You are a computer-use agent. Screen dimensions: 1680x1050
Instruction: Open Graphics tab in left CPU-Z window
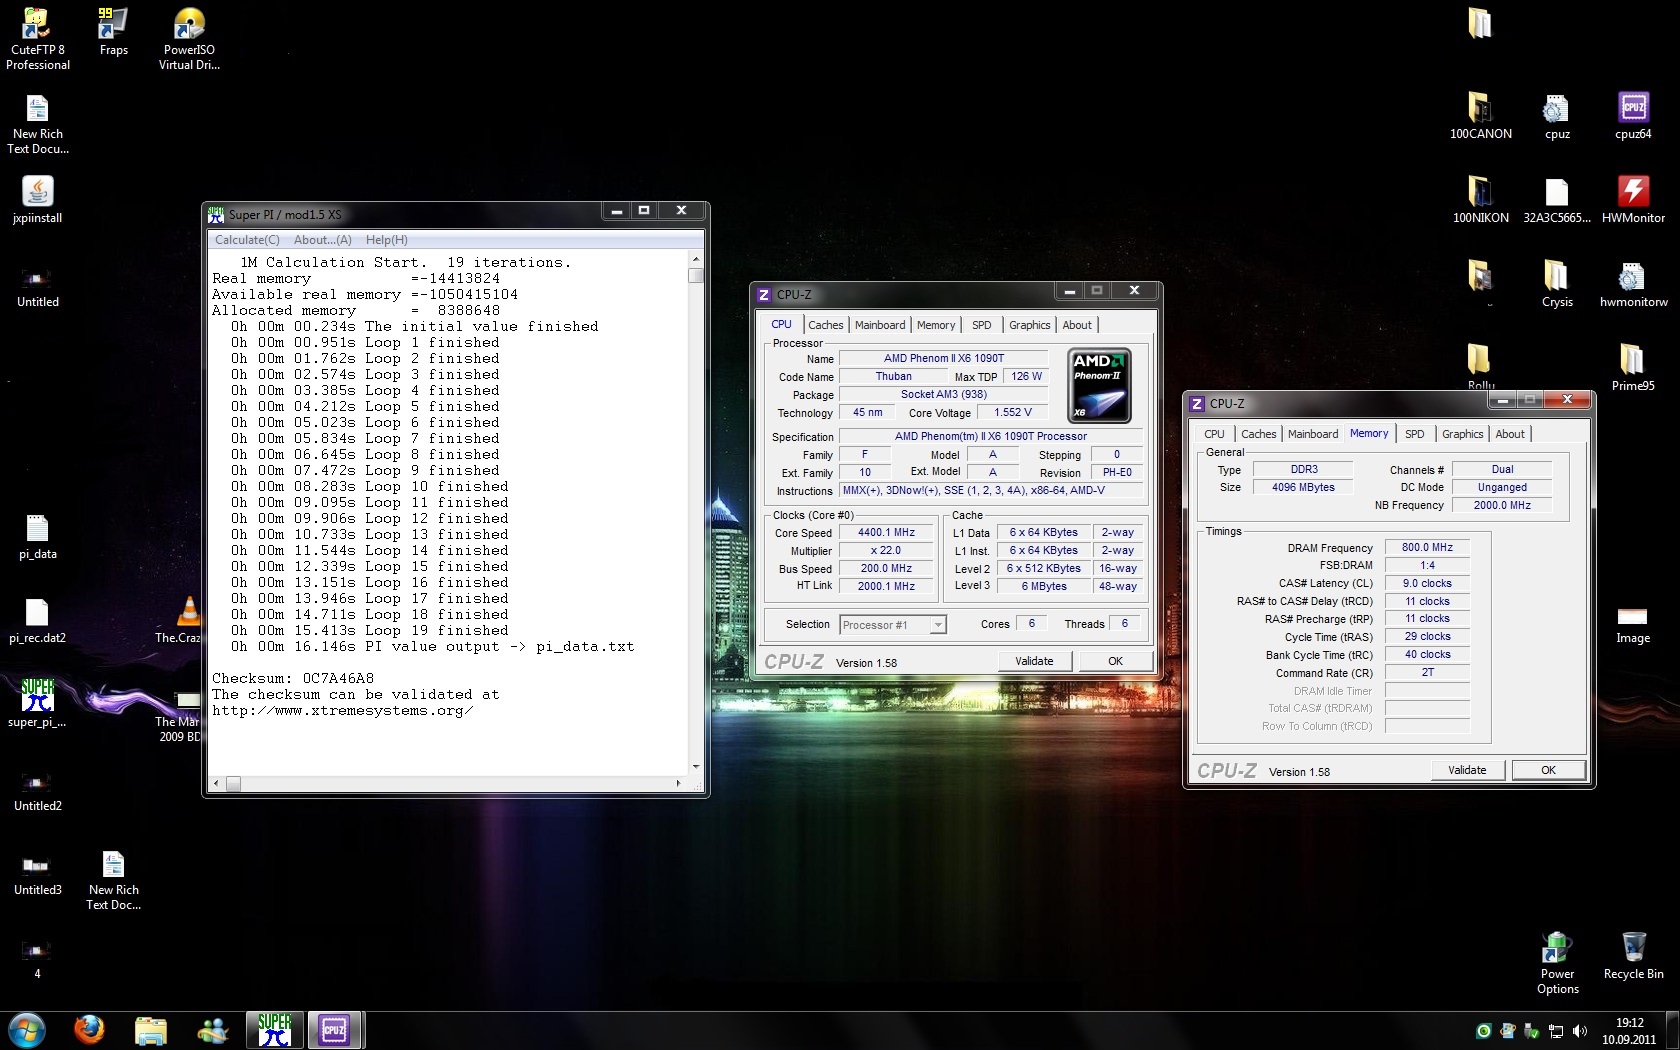[1029, 325]
